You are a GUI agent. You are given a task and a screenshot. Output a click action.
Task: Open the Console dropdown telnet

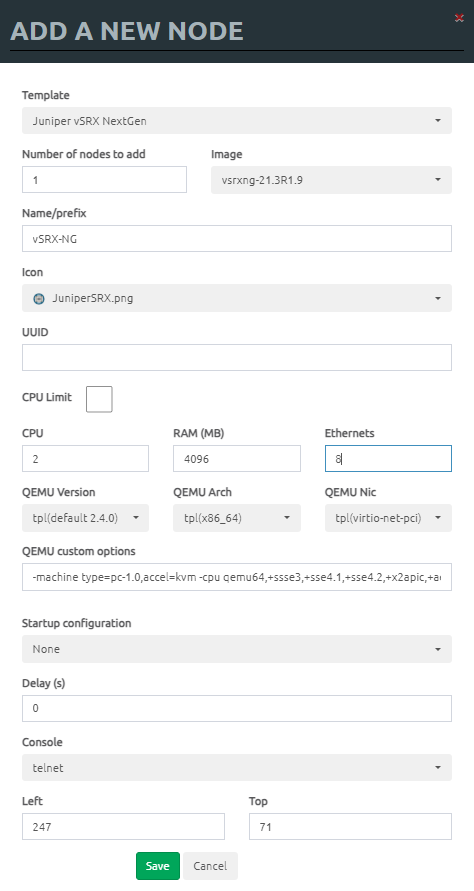pos(237,768)
